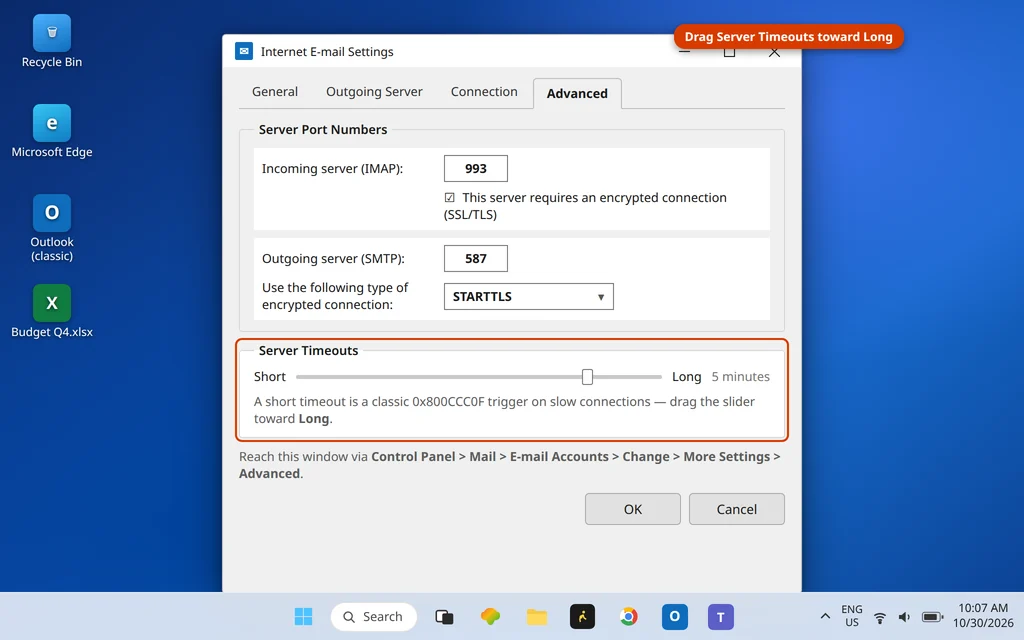Open the Outlook (classic) desktop shortcut
Screen dimensions: 1024x640
[52, 228]
